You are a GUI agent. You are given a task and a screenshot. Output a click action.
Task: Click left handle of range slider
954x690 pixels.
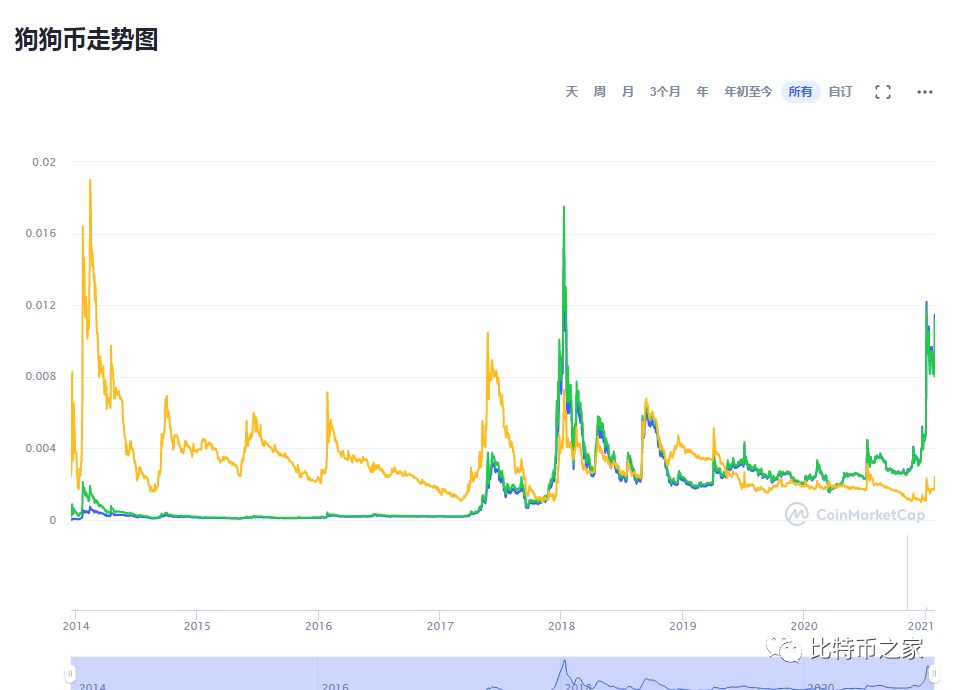[x=71, y=673]
